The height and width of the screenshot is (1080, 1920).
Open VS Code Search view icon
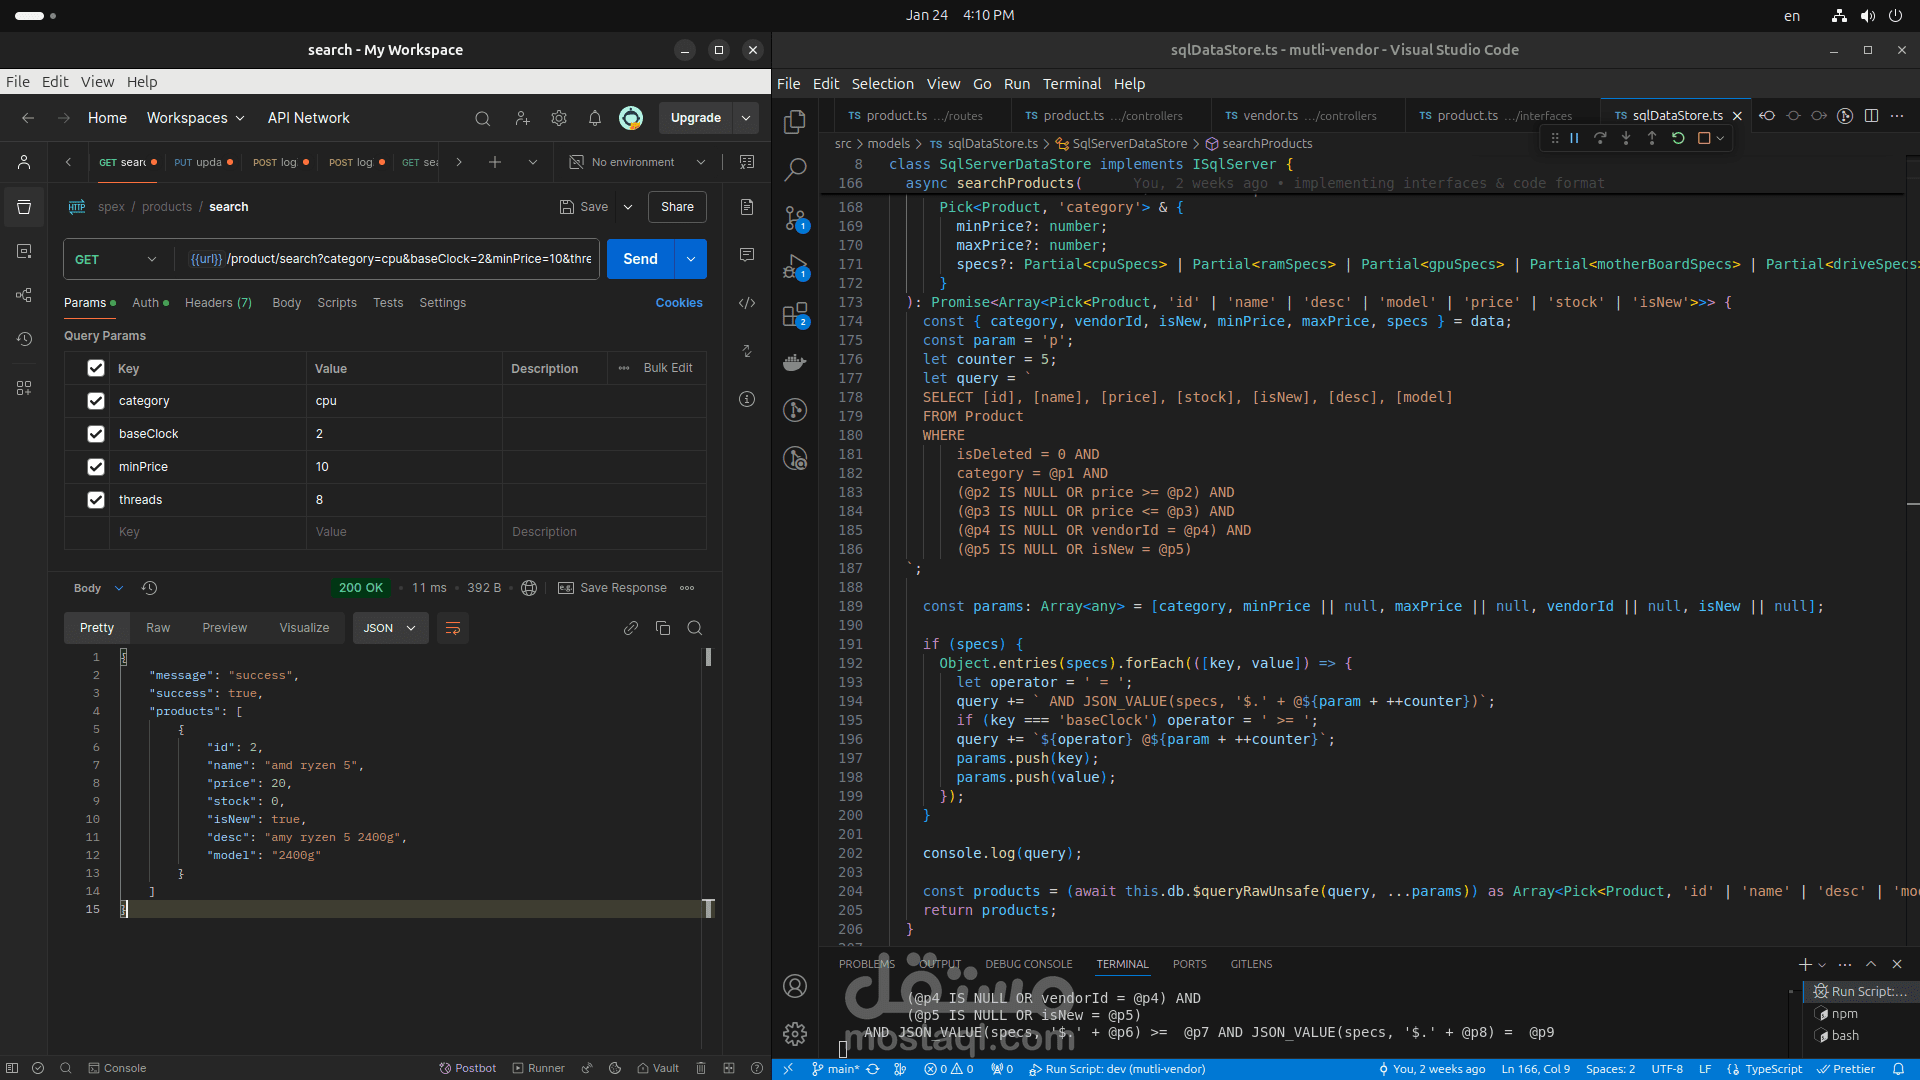click(795, 169)
